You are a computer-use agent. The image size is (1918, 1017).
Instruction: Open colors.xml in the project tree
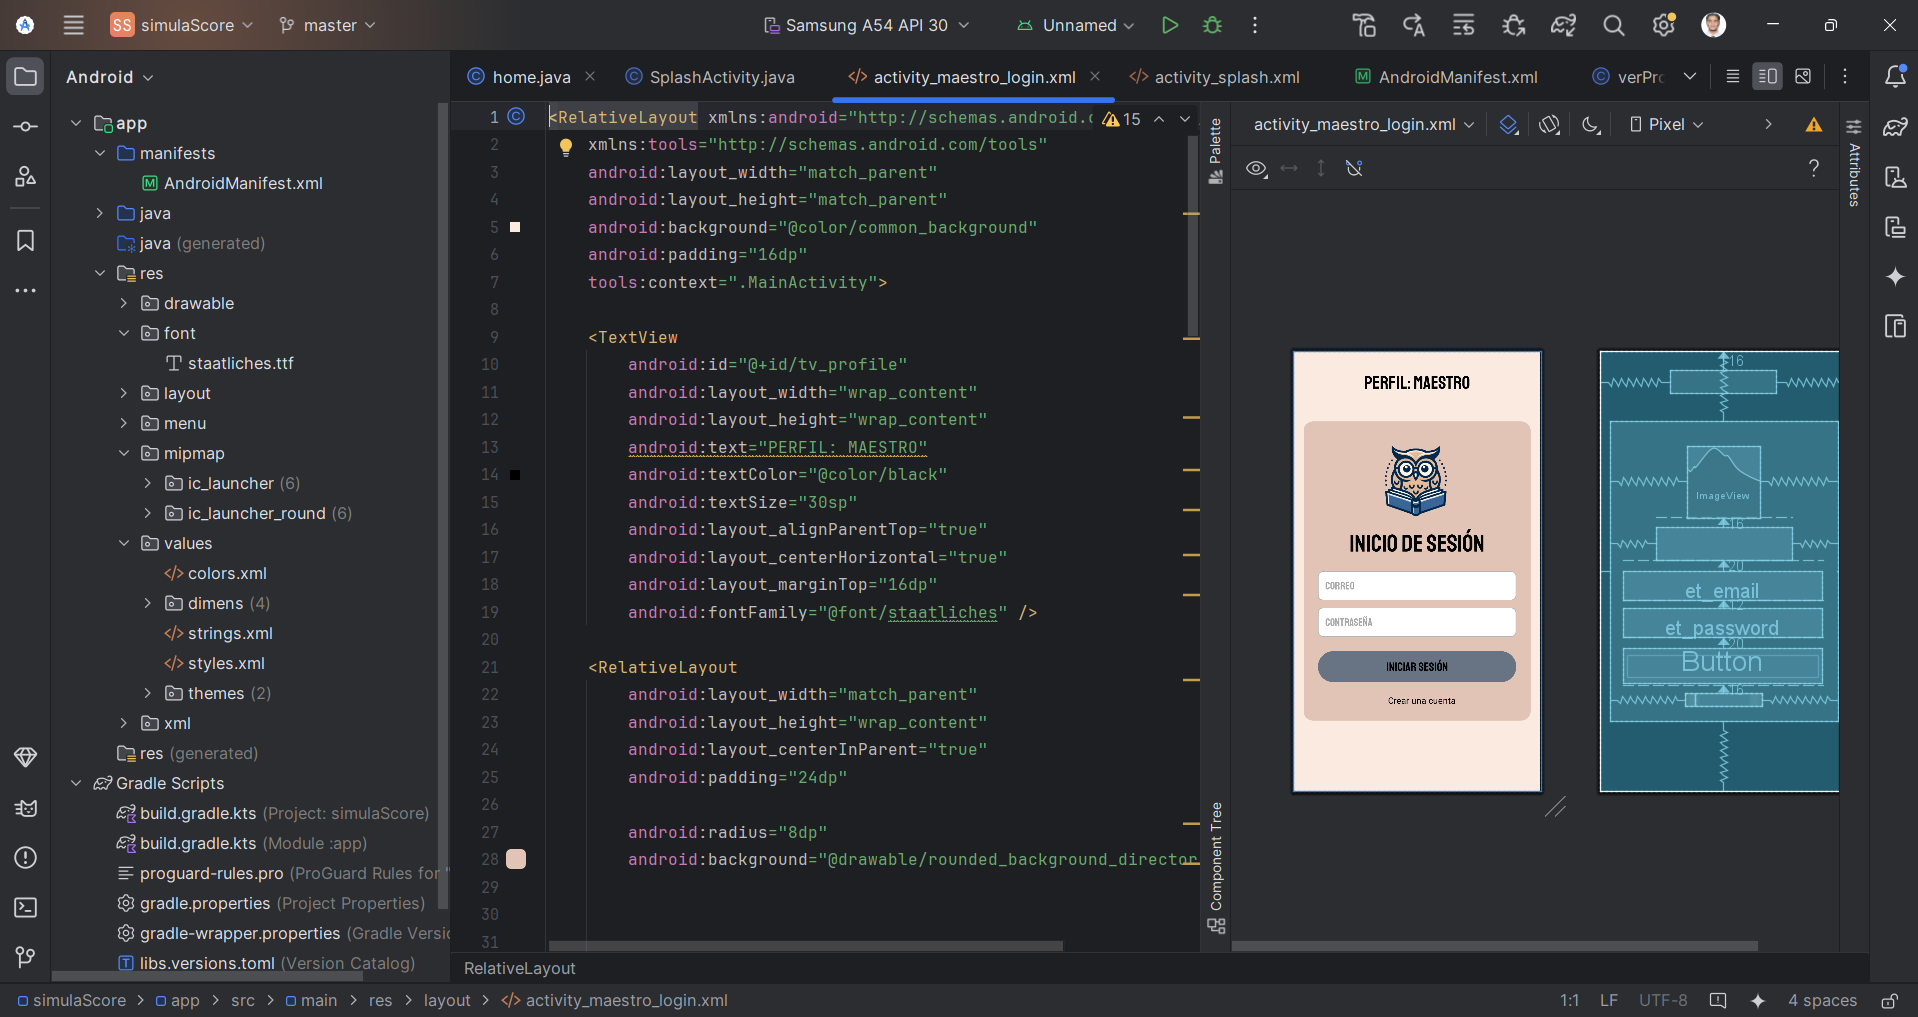click(227, 573)
